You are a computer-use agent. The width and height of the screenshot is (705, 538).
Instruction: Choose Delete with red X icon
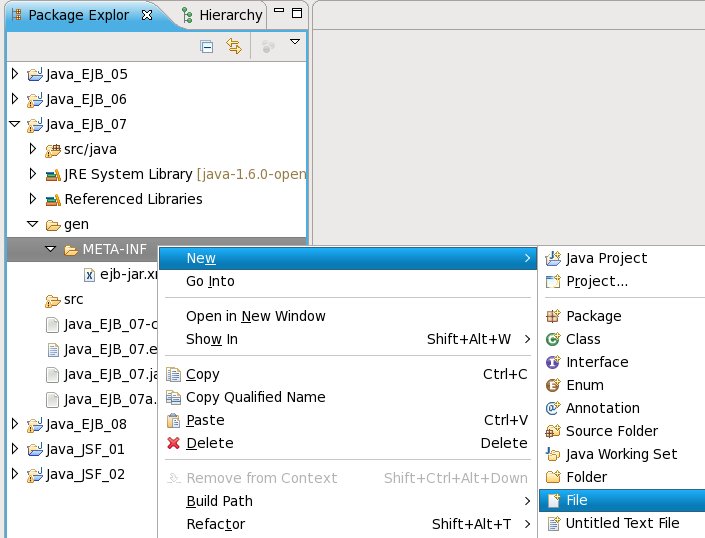(x=348, y=443)
